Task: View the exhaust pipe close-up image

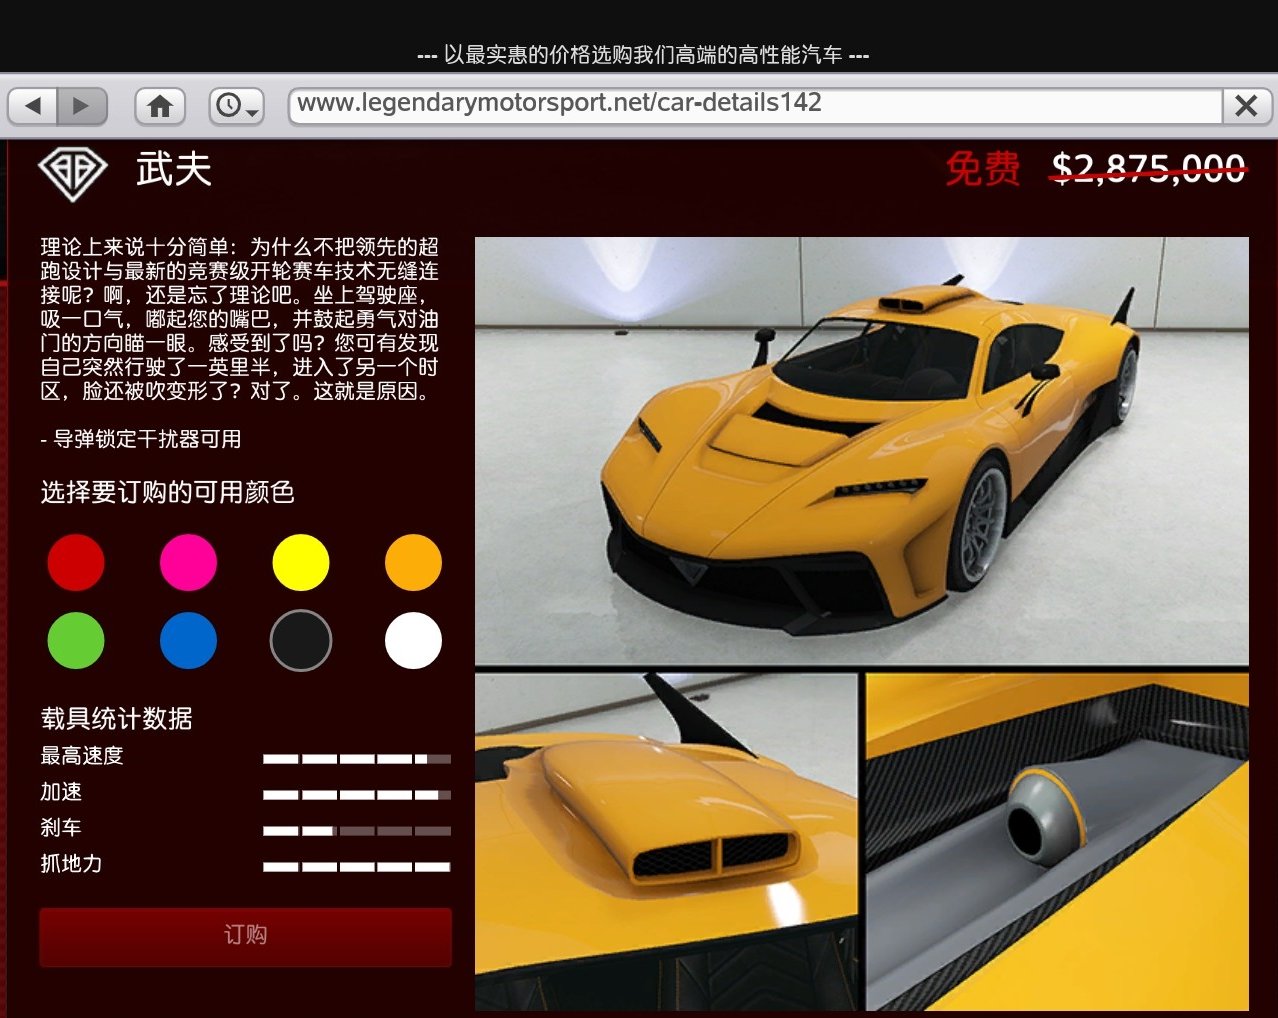Action: tap(1057, 842)
